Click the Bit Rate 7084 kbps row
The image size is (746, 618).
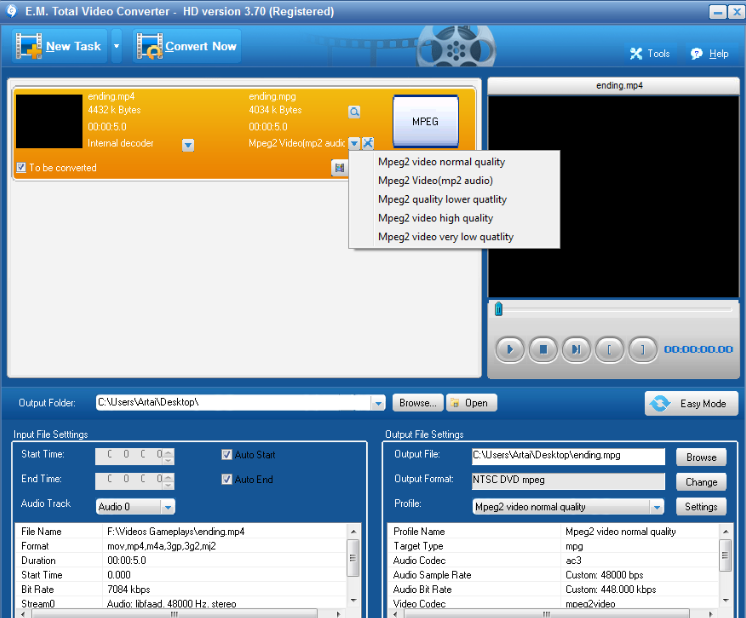(181, 589)
